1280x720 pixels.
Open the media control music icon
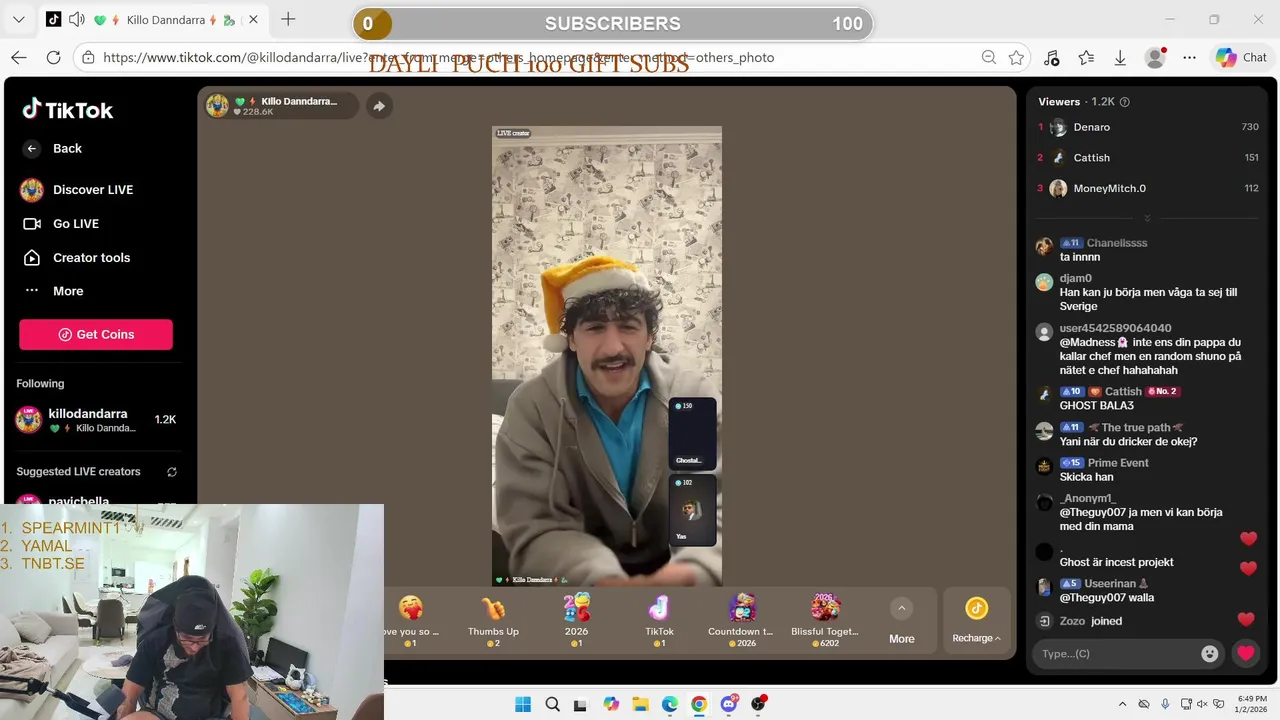pos(1051,58)
